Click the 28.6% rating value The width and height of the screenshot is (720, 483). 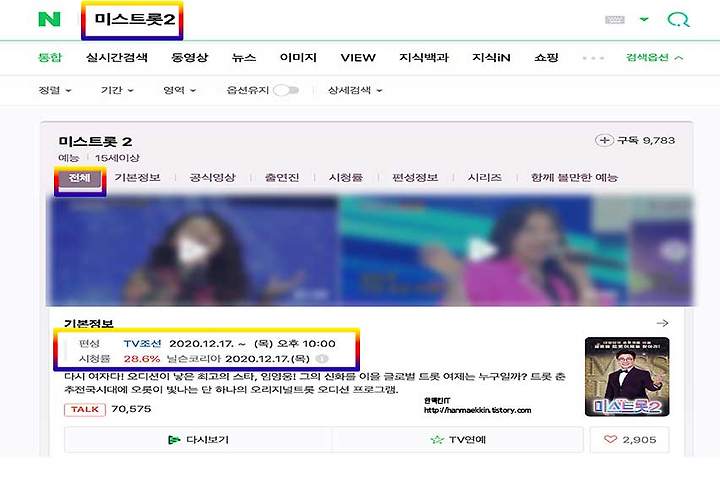click(142, 359)
